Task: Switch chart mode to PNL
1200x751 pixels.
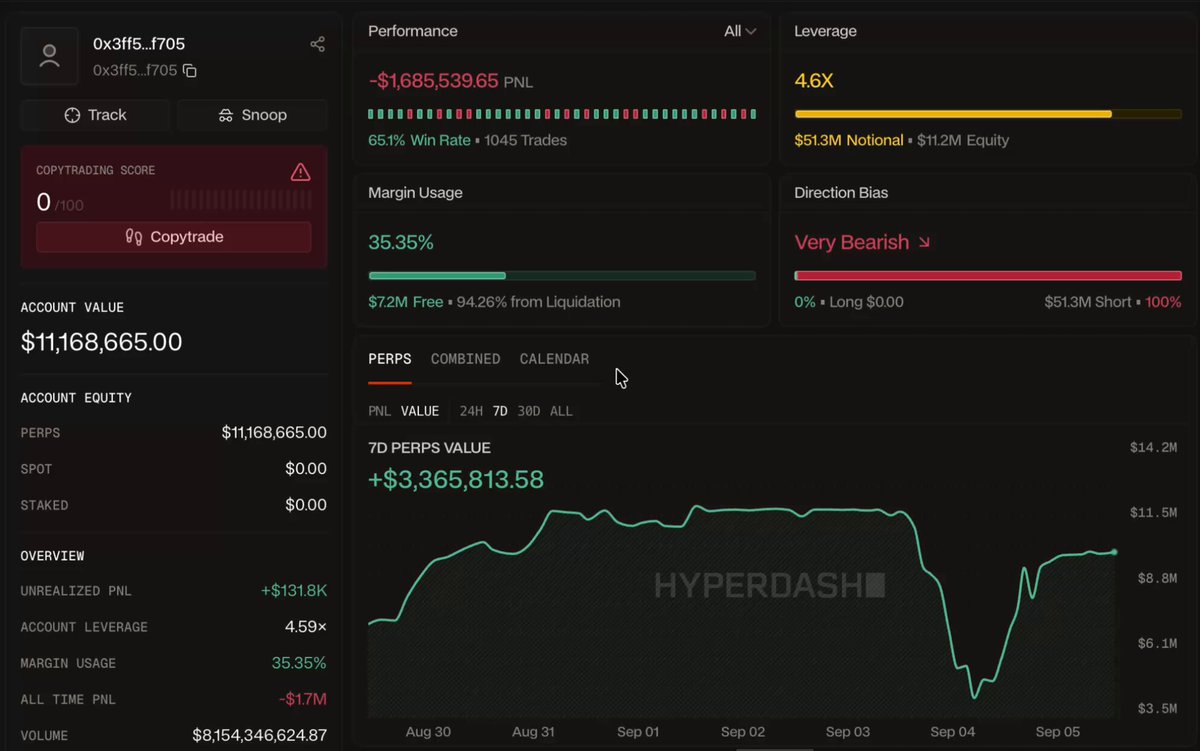Action: coord(380,411)
